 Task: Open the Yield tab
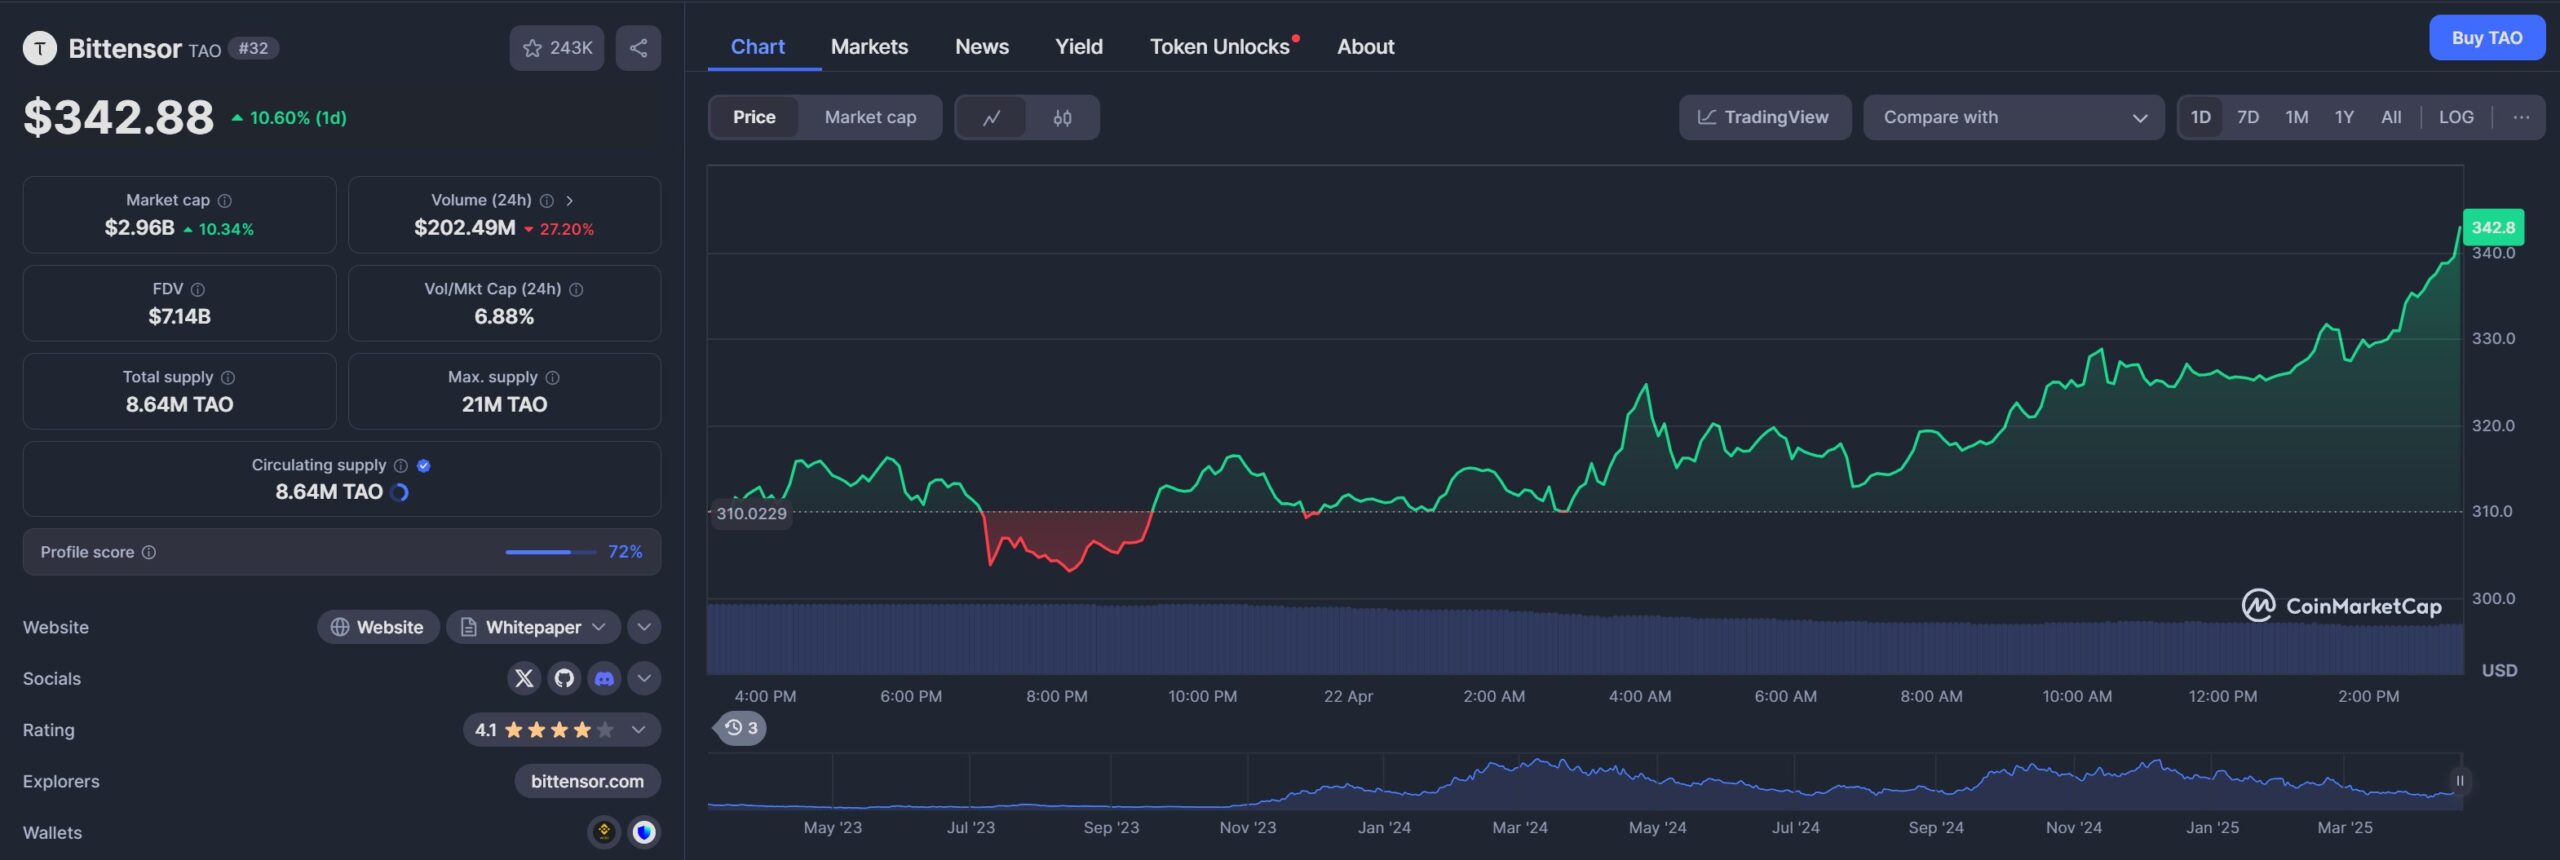(x=1078, y=46)
